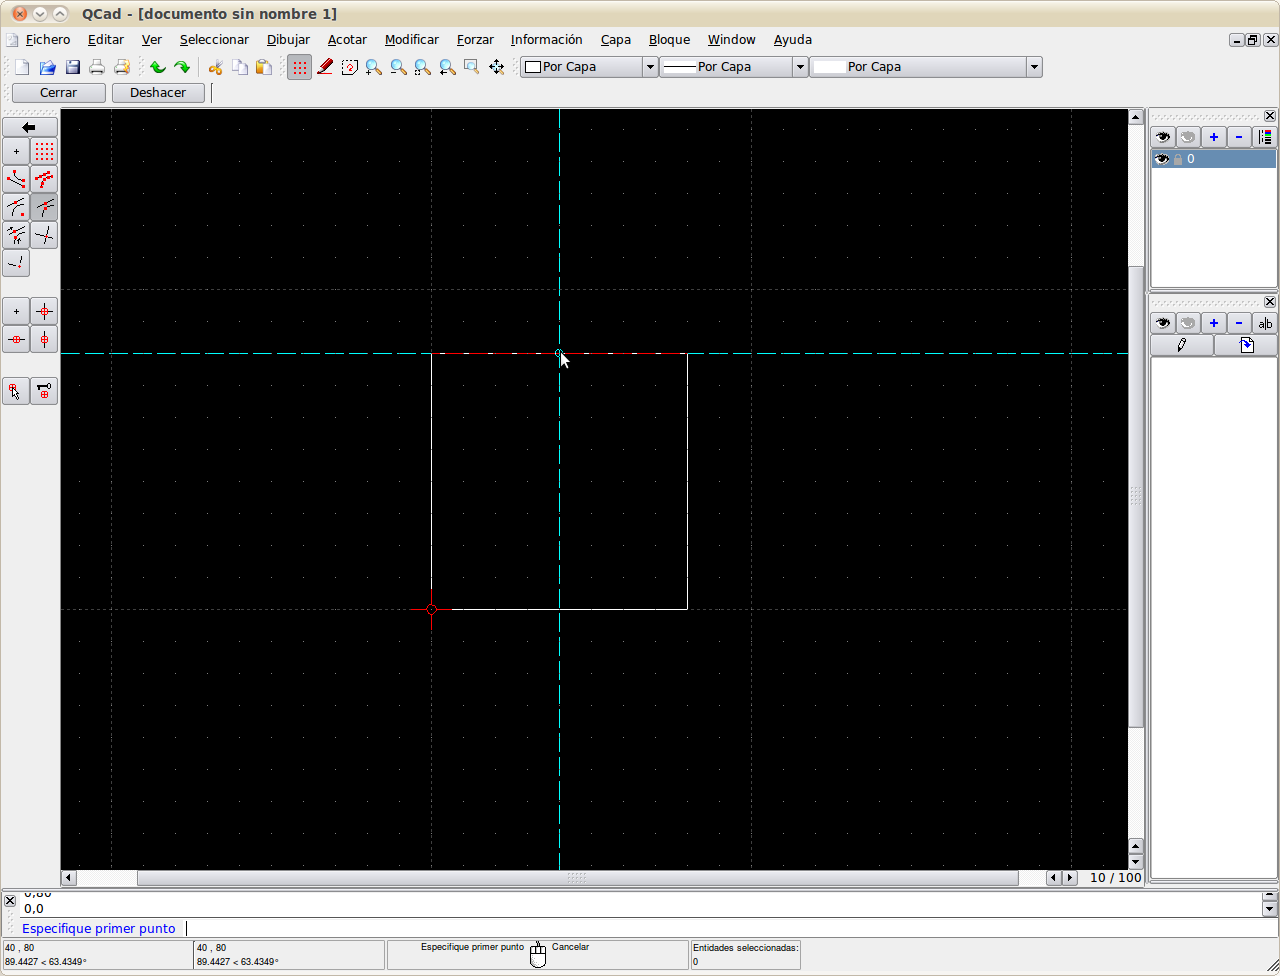Activate the Auto Zoom pan tool

coord(421,67)
